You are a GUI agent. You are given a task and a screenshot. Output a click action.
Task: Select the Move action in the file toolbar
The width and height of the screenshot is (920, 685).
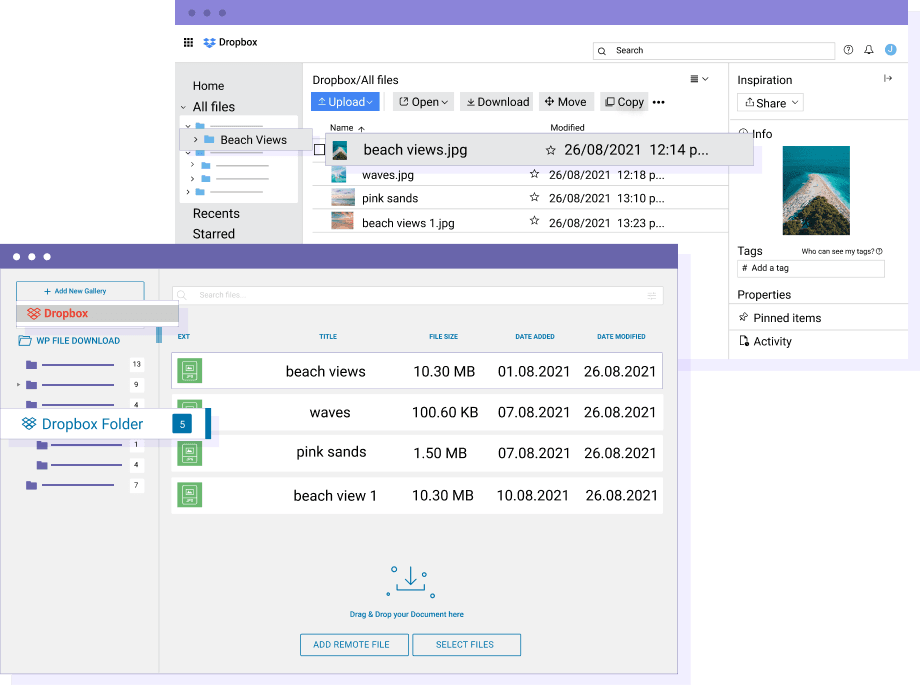(566, 101)
